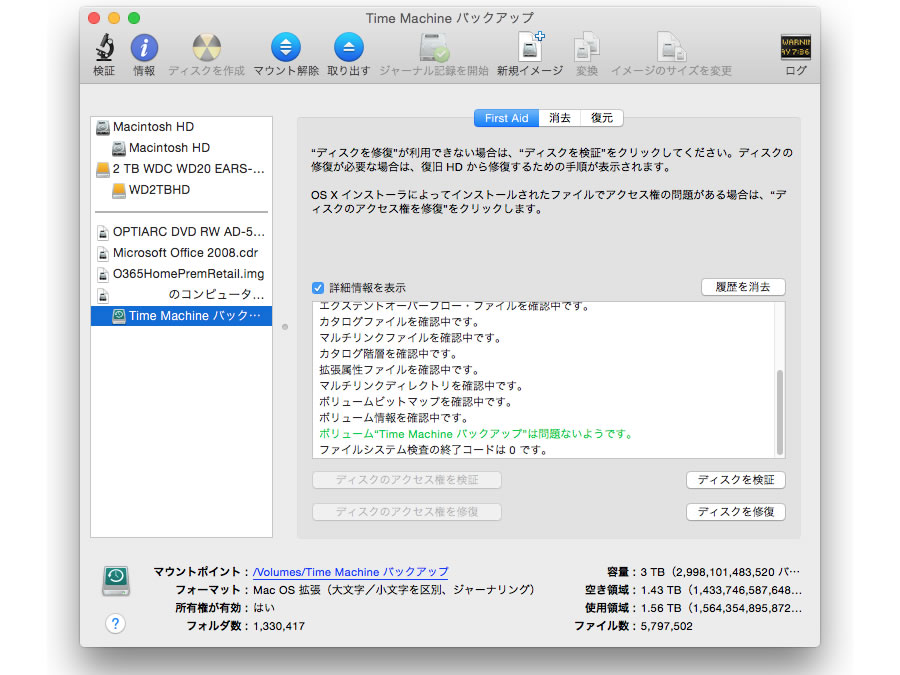Toggle the 詳細情報を表示 checkbox
The image size is (900, 675).
pyautogui.click(x=318, y=288)
